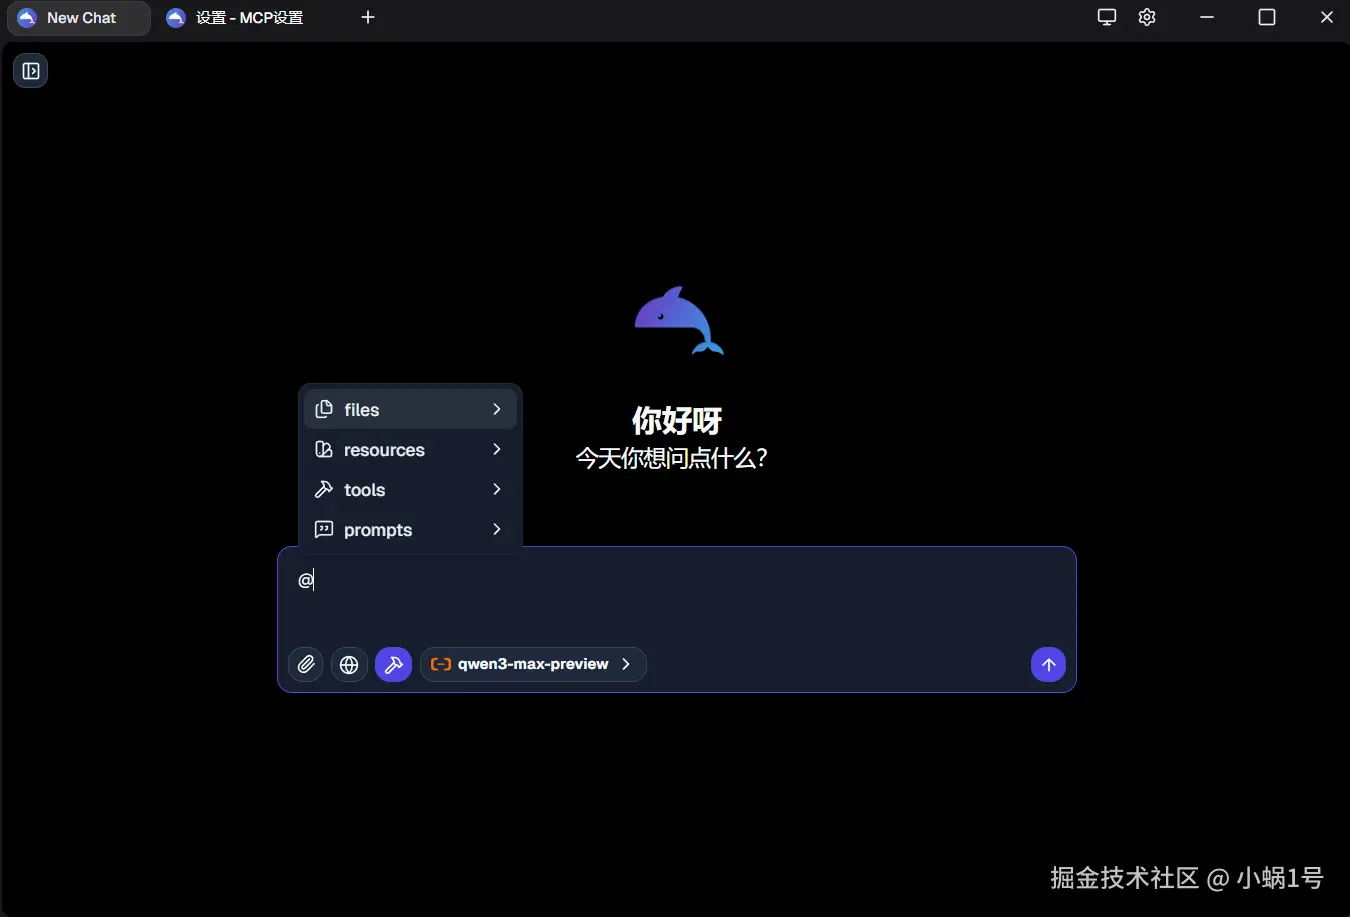The width and height of the screenshot is (1350, 917).
Task: Click the monitor icon in the titlebar
Action: tap(1106, 17)
